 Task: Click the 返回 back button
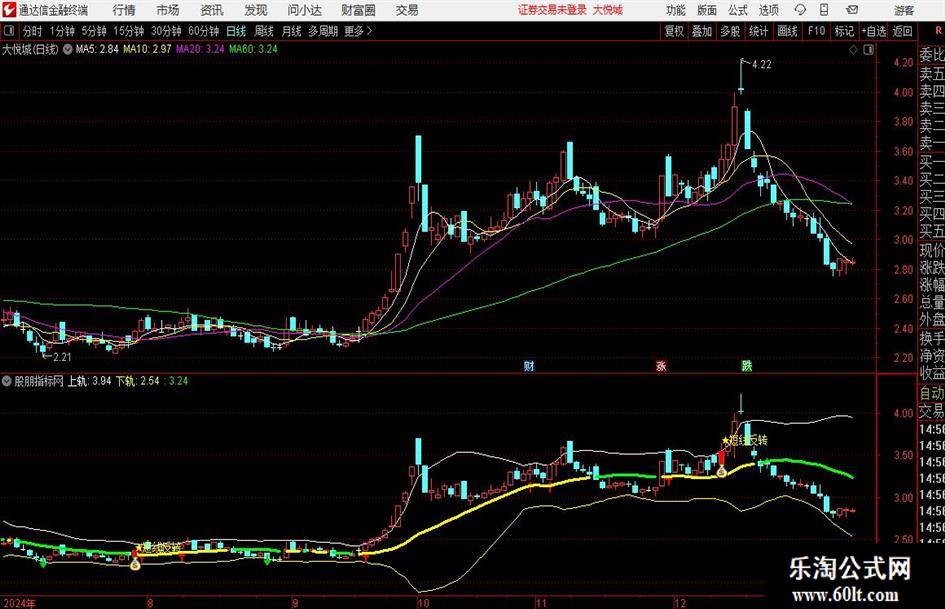point(902,31)
